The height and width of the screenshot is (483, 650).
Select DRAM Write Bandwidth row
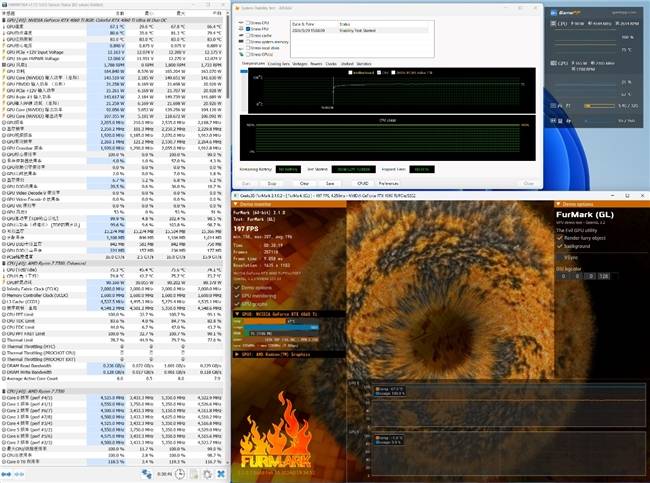tap(113, 372)
